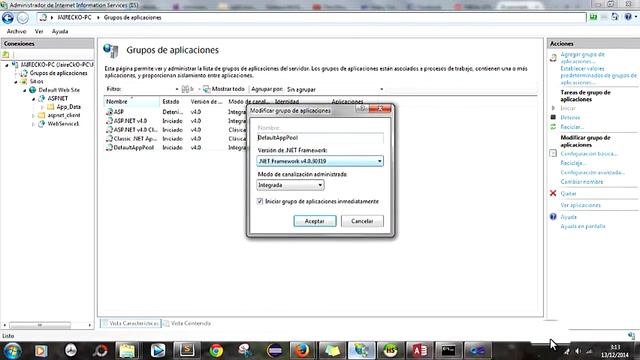Expand the aspnet_client tree node
The image size is (640, 360).
pos(33,116)
